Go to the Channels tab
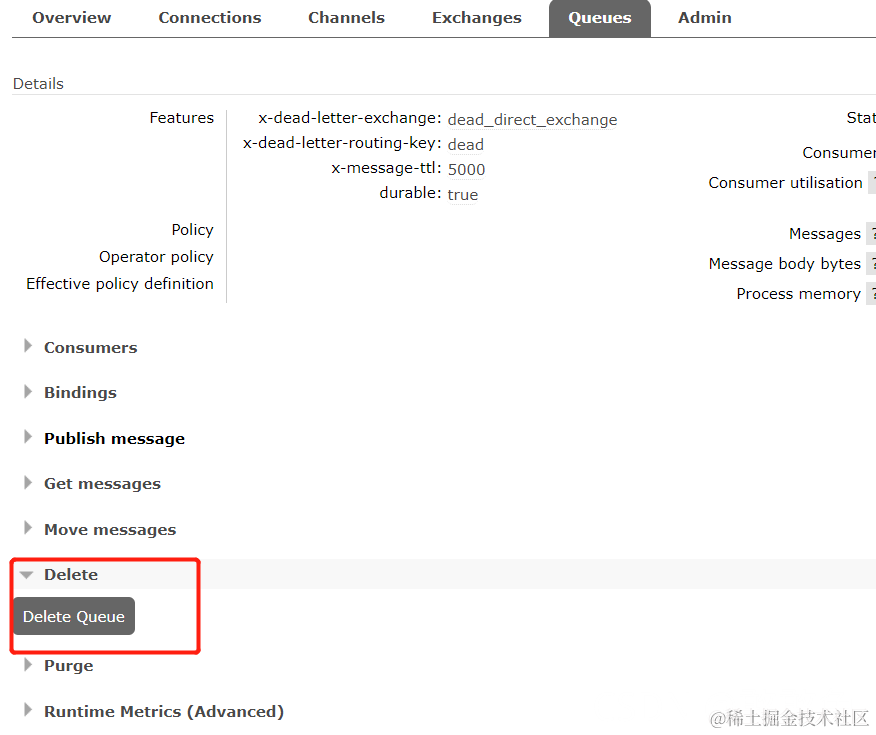 tap(346, 18)
